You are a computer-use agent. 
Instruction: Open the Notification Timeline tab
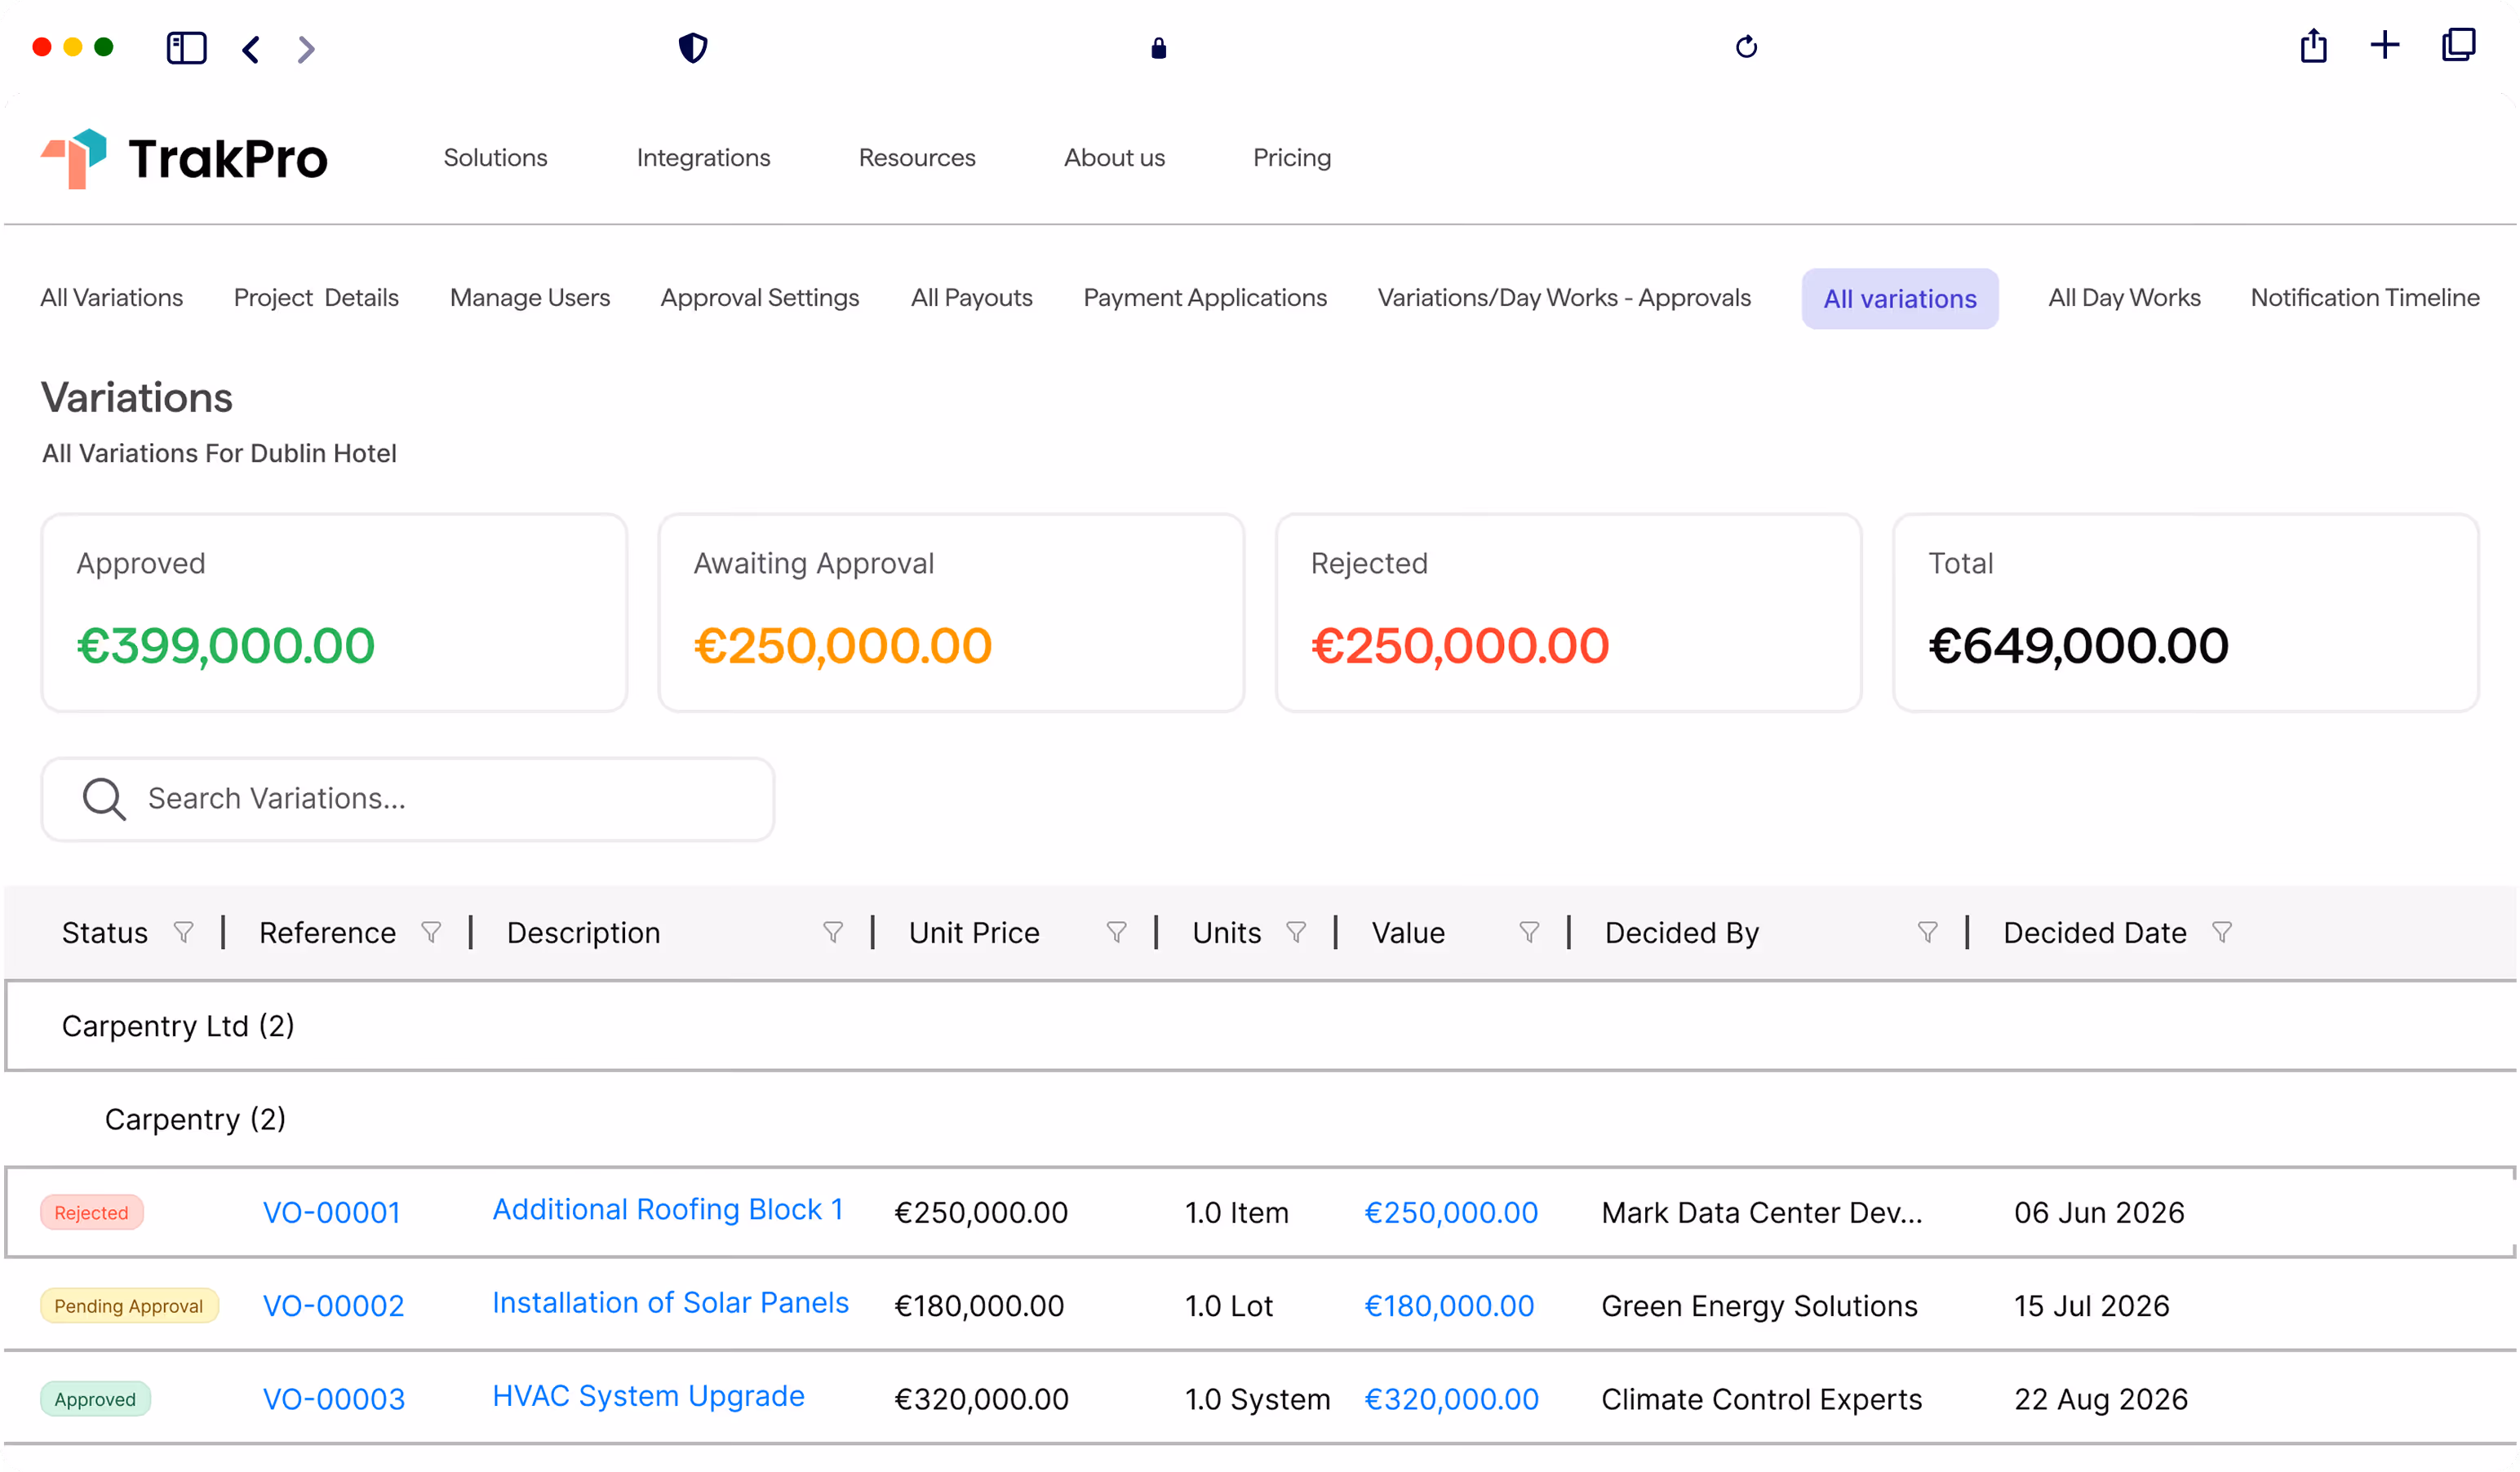pos(2365,298)
